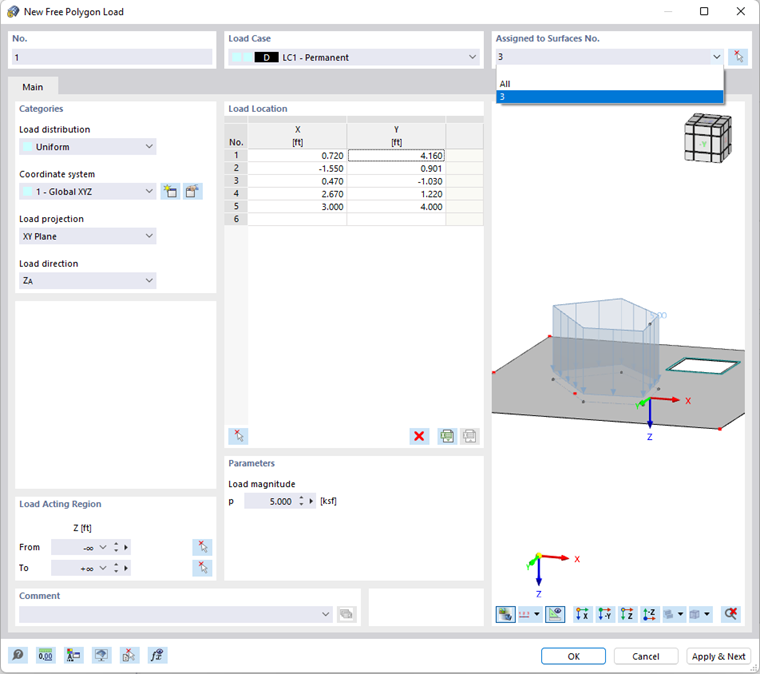
Task: Click the Apply & Next button
Action: [x=718, y=656]
